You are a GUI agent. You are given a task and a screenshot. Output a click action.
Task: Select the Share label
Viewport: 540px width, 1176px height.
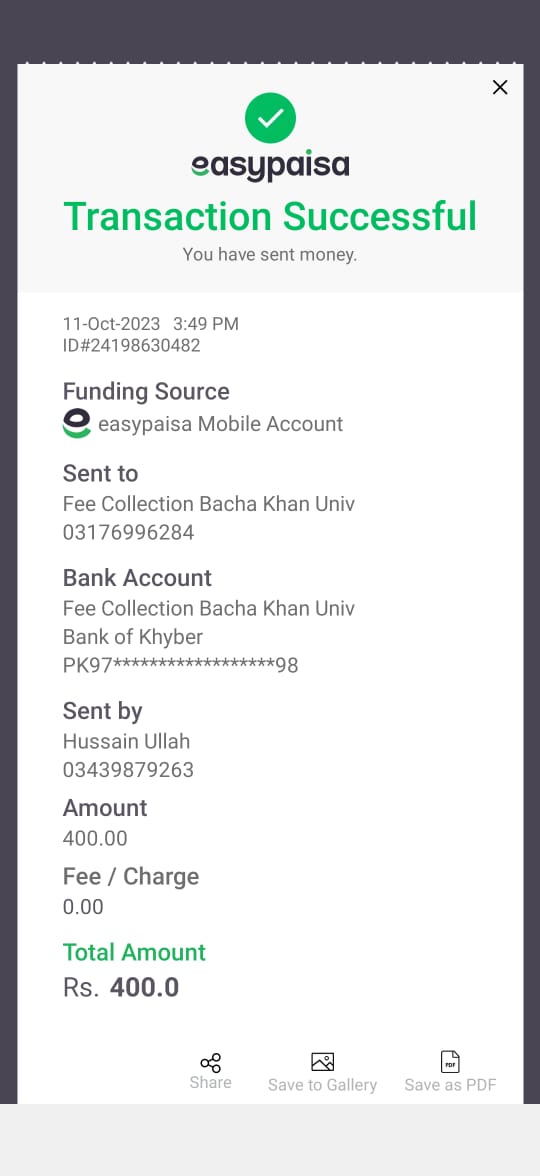tap(211, 1082)
